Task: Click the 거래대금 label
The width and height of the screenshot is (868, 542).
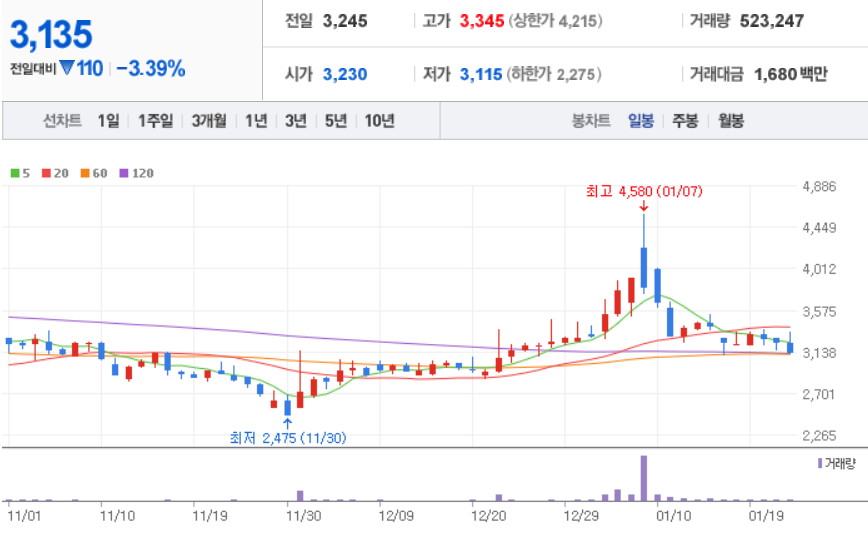Action: click(x=716, y=74)
